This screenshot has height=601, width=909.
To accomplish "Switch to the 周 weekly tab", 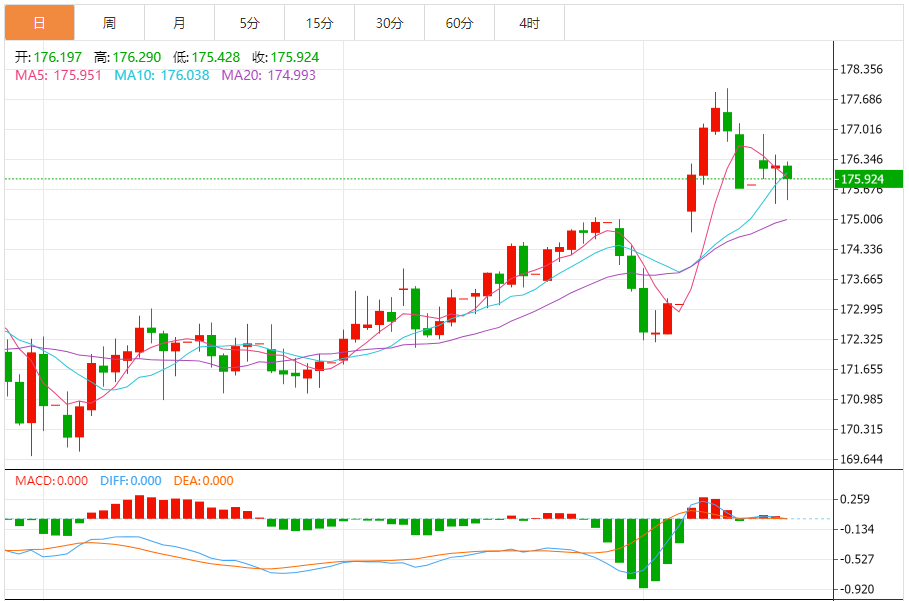I will [110, 23].
